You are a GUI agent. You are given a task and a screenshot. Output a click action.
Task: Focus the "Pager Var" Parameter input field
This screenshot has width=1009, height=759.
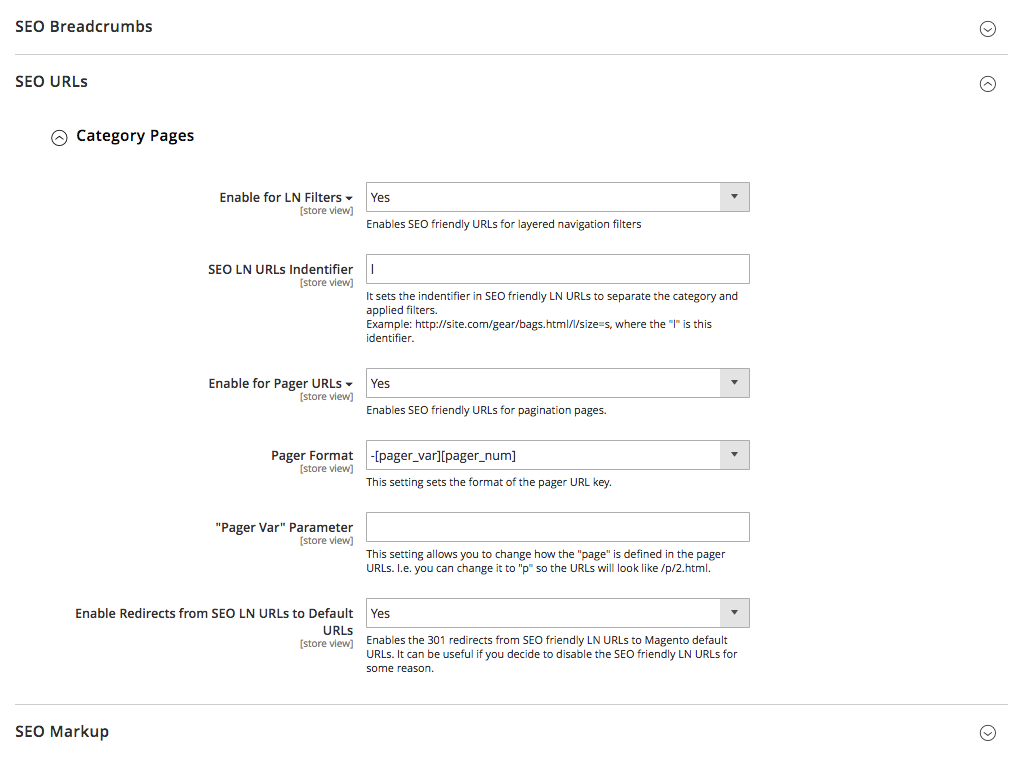point(557,527)
